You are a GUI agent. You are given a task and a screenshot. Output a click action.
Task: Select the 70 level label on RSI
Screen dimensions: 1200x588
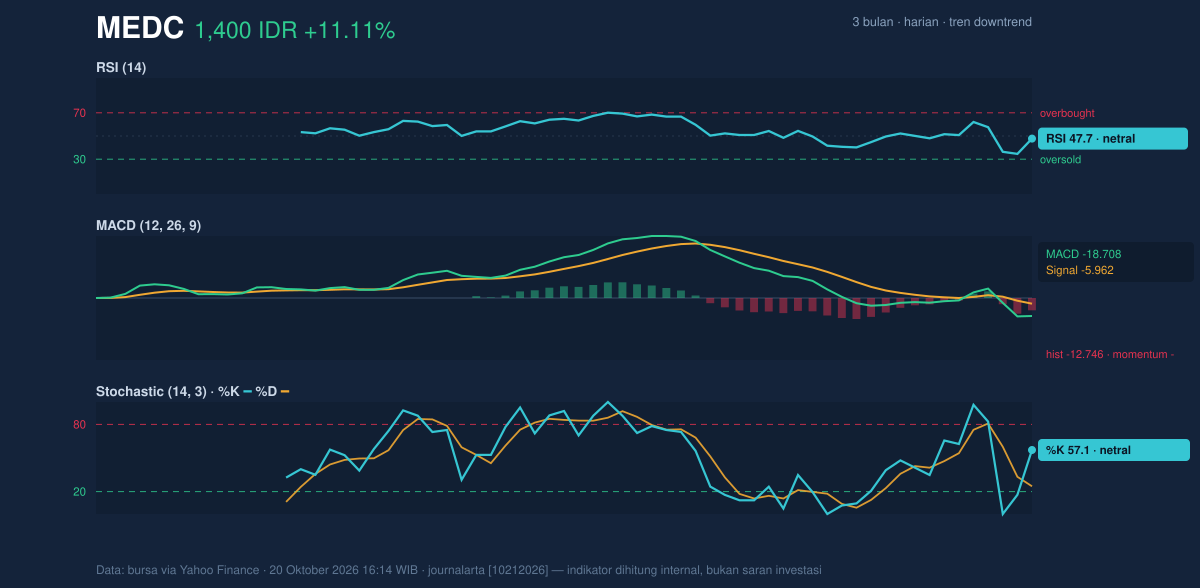point(79,113)
